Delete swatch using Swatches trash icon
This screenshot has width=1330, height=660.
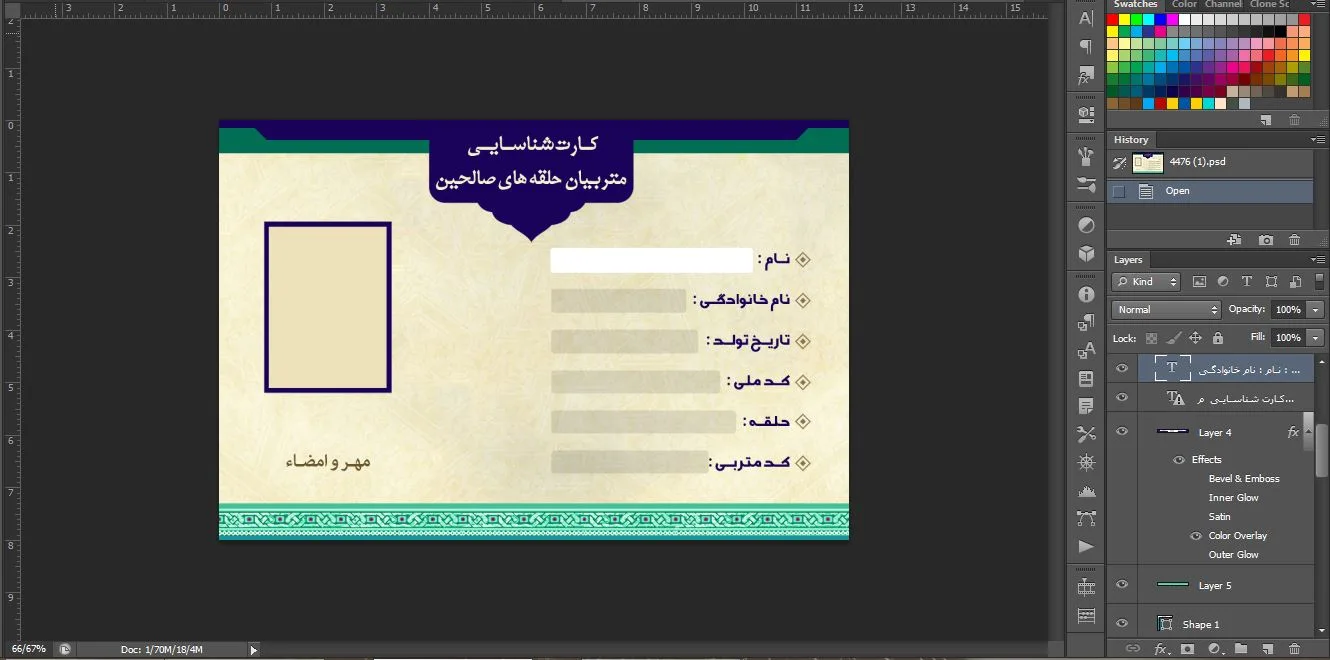1295,120
